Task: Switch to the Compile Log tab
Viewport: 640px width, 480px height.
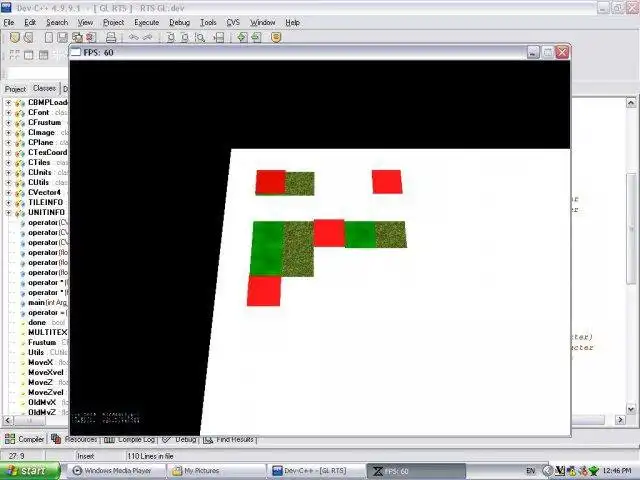Action: (x=130, y=440)
